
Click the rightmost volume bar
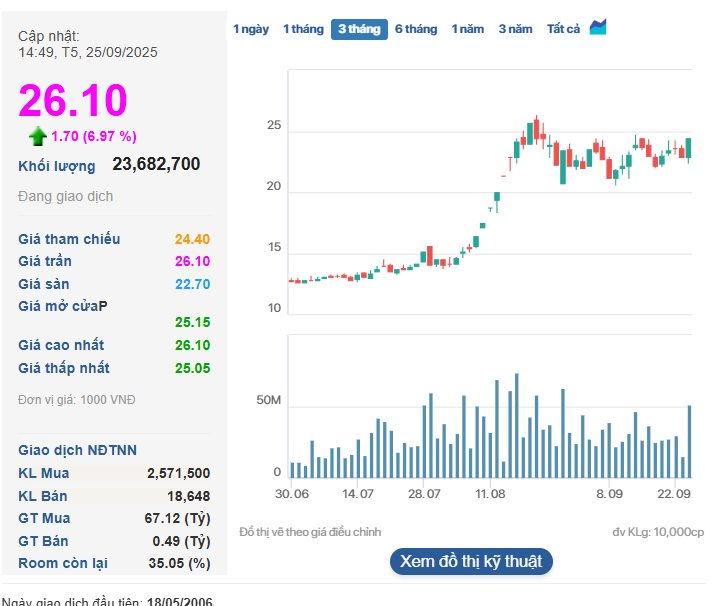pyautogui.click(x=689, y=441)
